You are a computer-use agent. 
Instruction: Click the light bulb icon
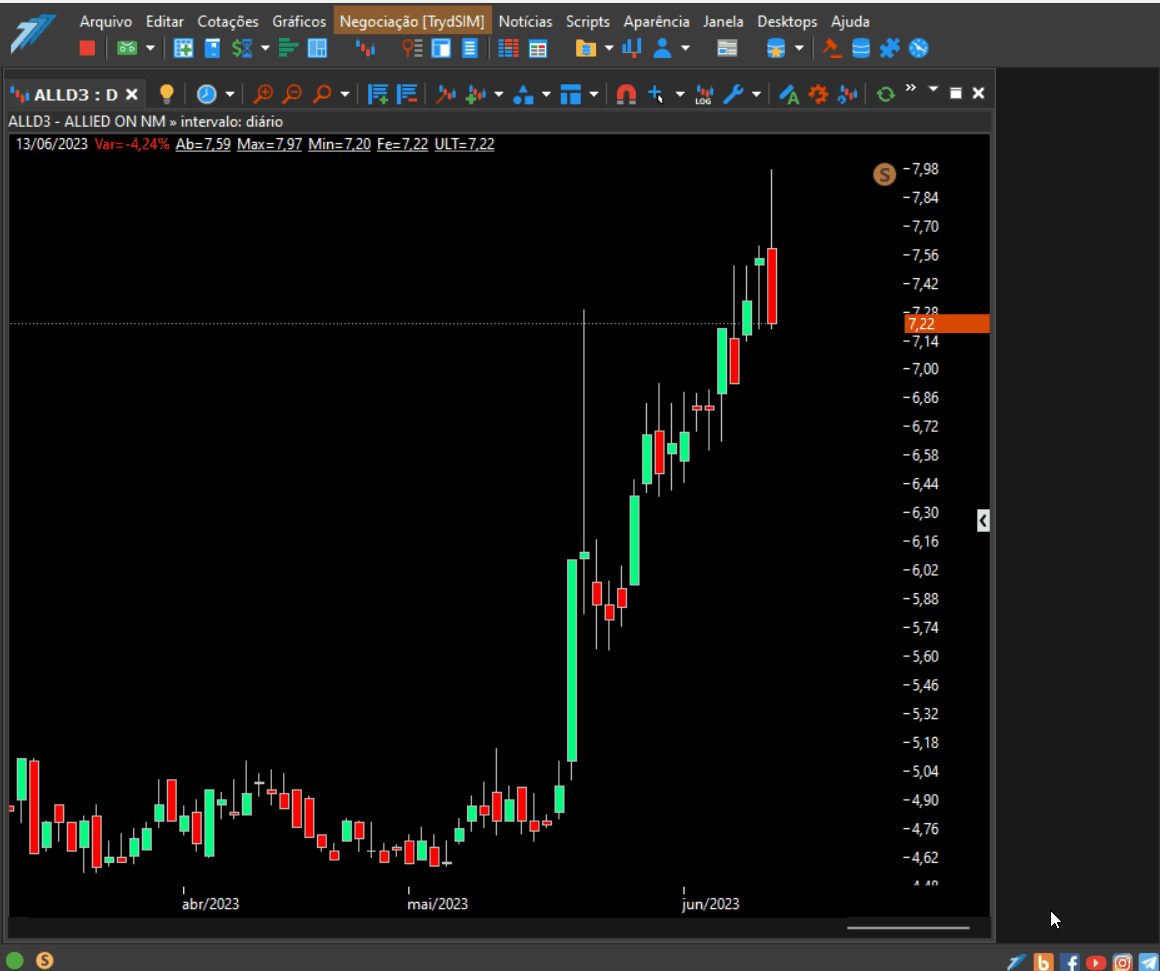coord(166,94)
